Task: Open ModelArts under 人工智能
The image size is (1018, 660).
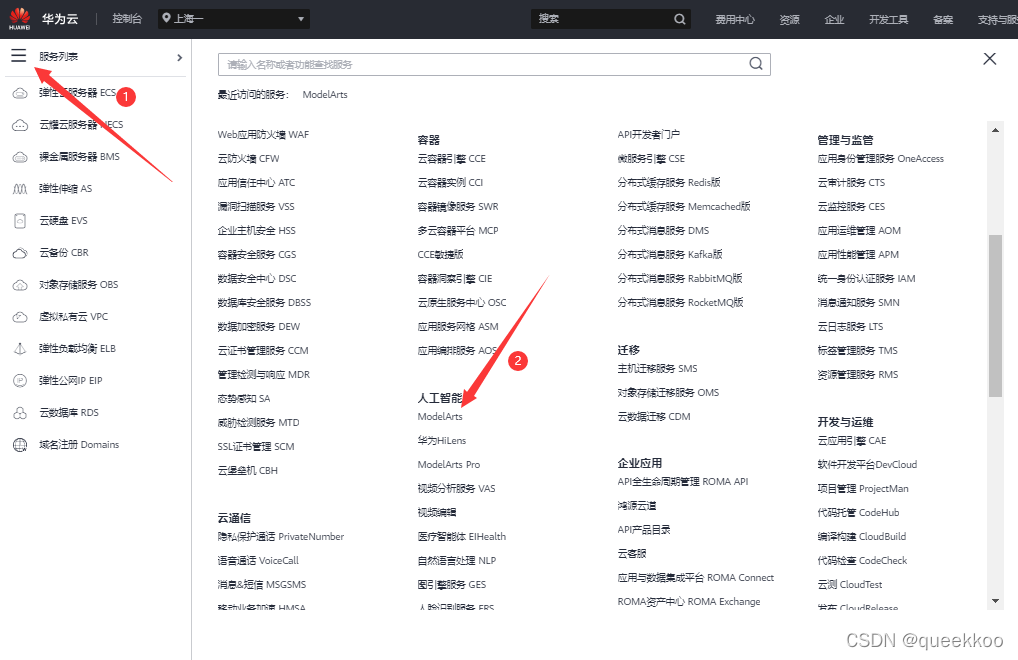Action: 440,417
